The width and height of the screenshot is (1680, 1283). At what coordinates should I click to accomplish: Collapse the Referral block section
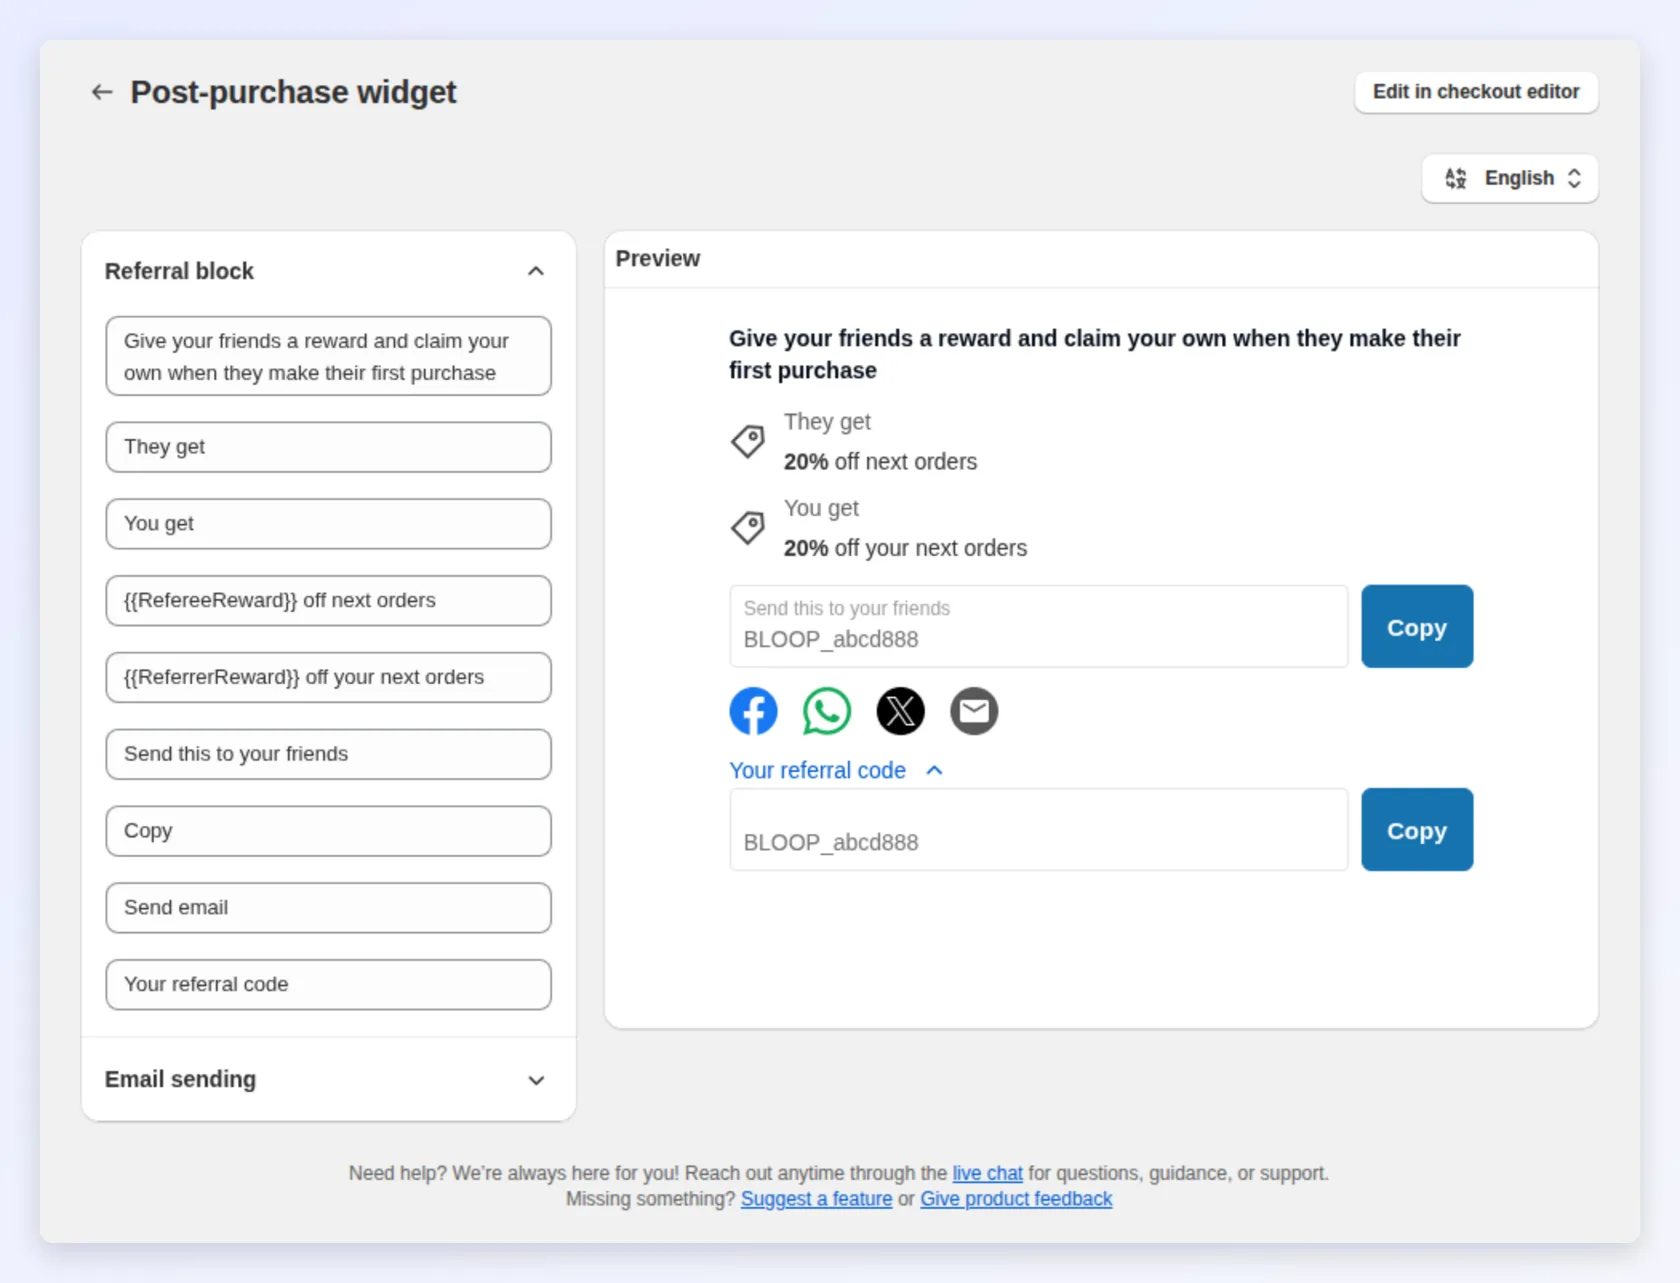(x=536, y=271)
